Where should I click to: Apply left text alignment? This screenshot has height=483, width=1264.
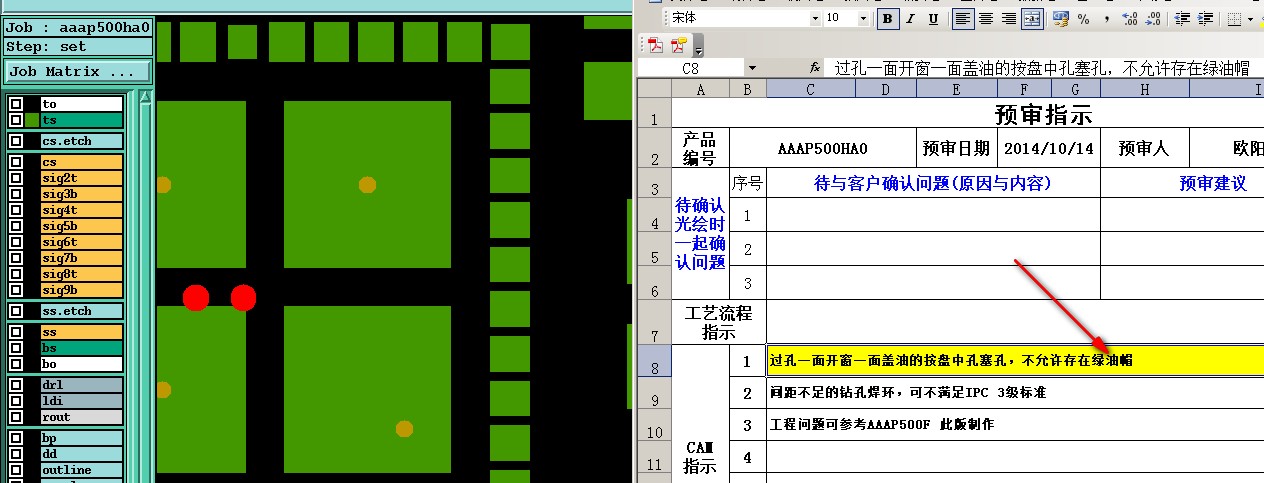point(963,18)
